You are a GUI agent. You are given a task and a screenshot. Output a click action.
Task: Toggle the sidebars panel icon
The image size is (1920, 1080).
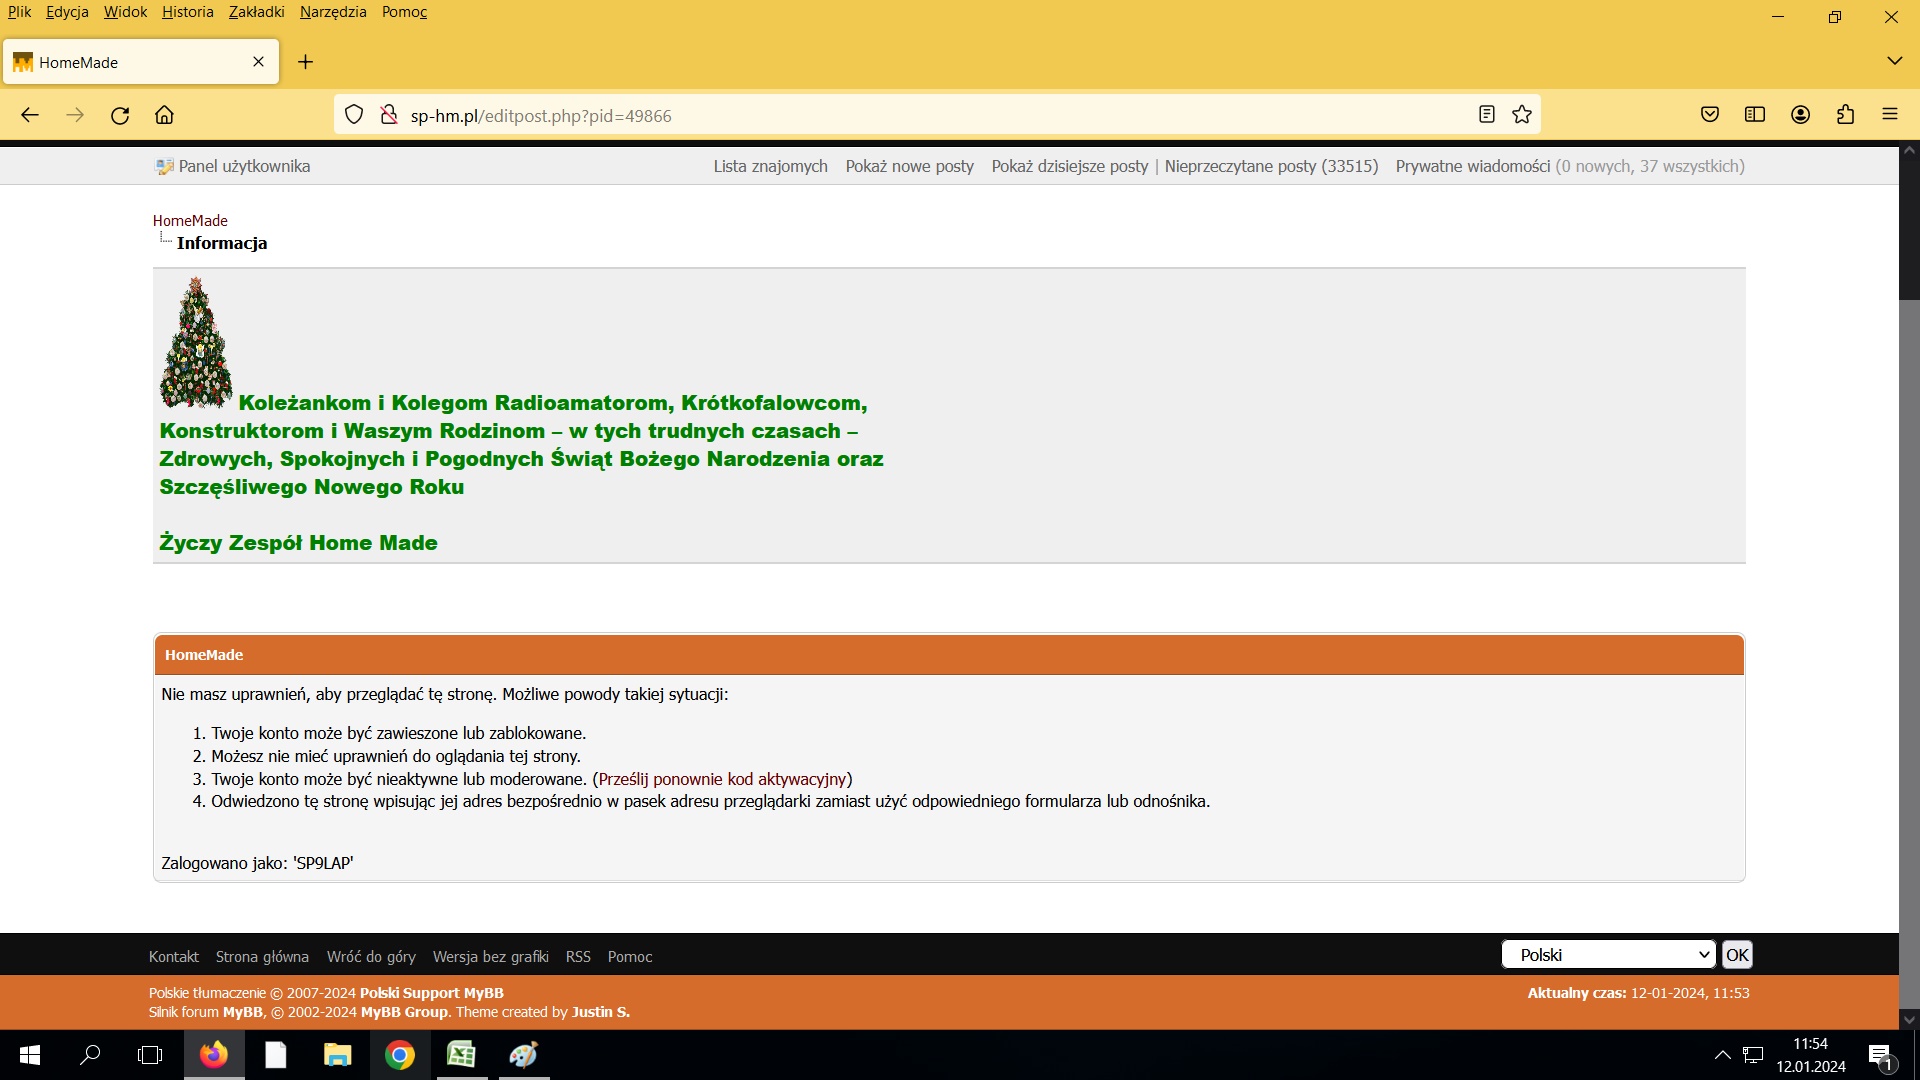(x=1755, y=115)
